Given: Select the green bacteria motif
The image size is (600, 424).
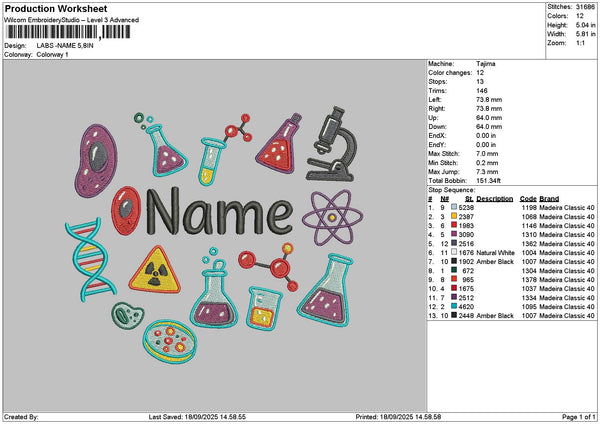Looking at the screenshot, I should pos(127,316).
